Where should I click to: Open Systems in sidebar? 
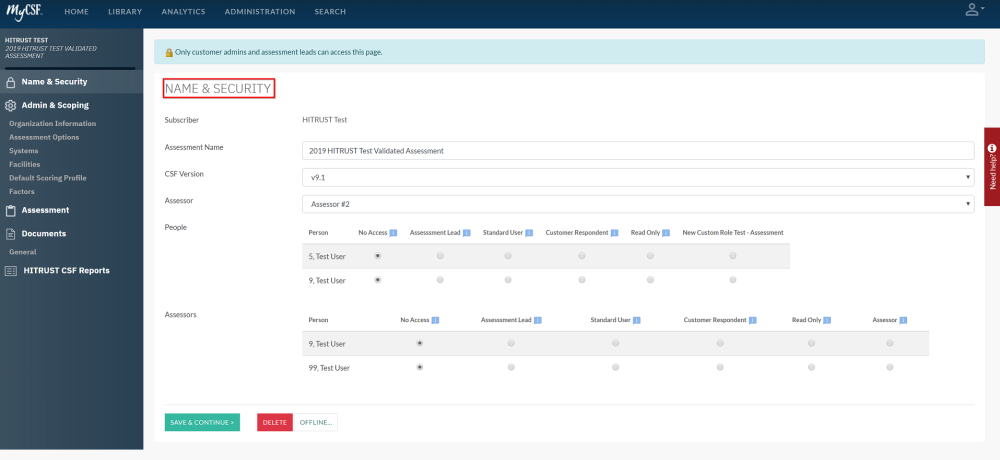coord(24,151)
